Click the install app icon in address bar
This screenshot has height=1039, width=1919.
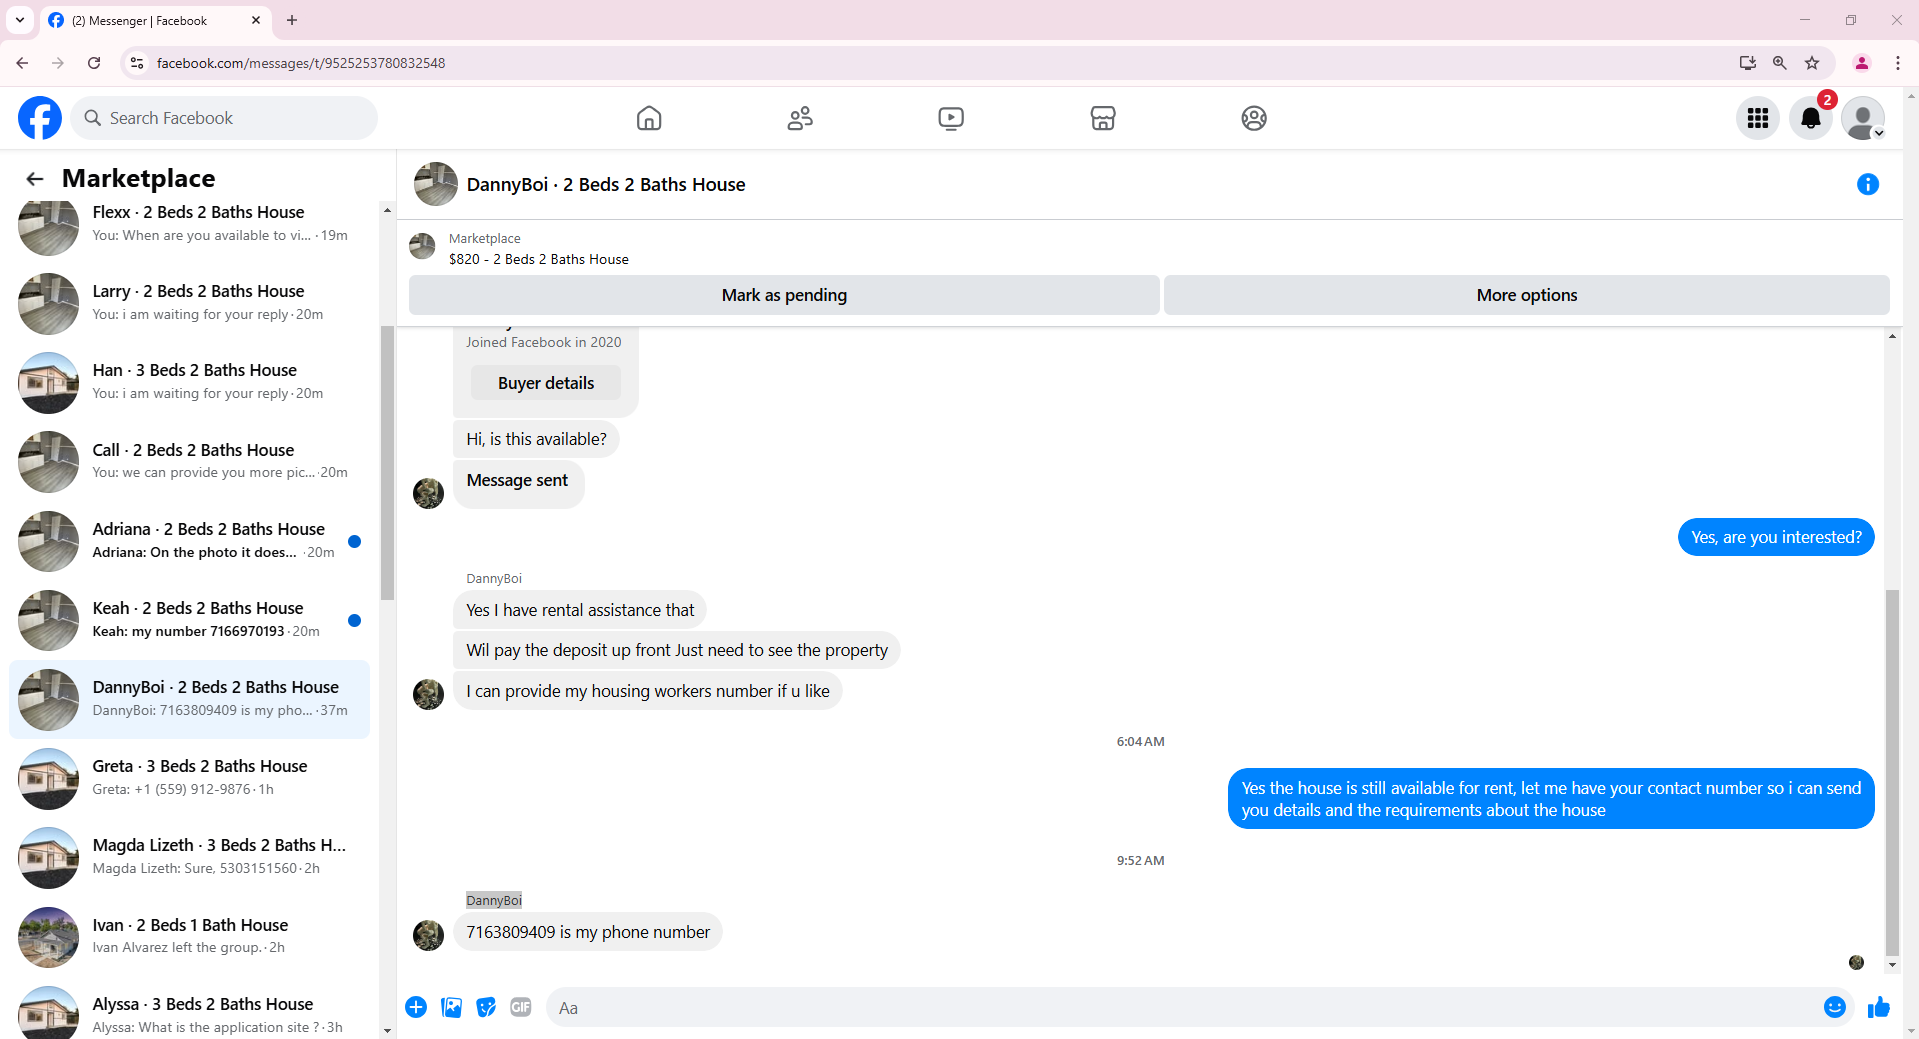click(1748, 63)
